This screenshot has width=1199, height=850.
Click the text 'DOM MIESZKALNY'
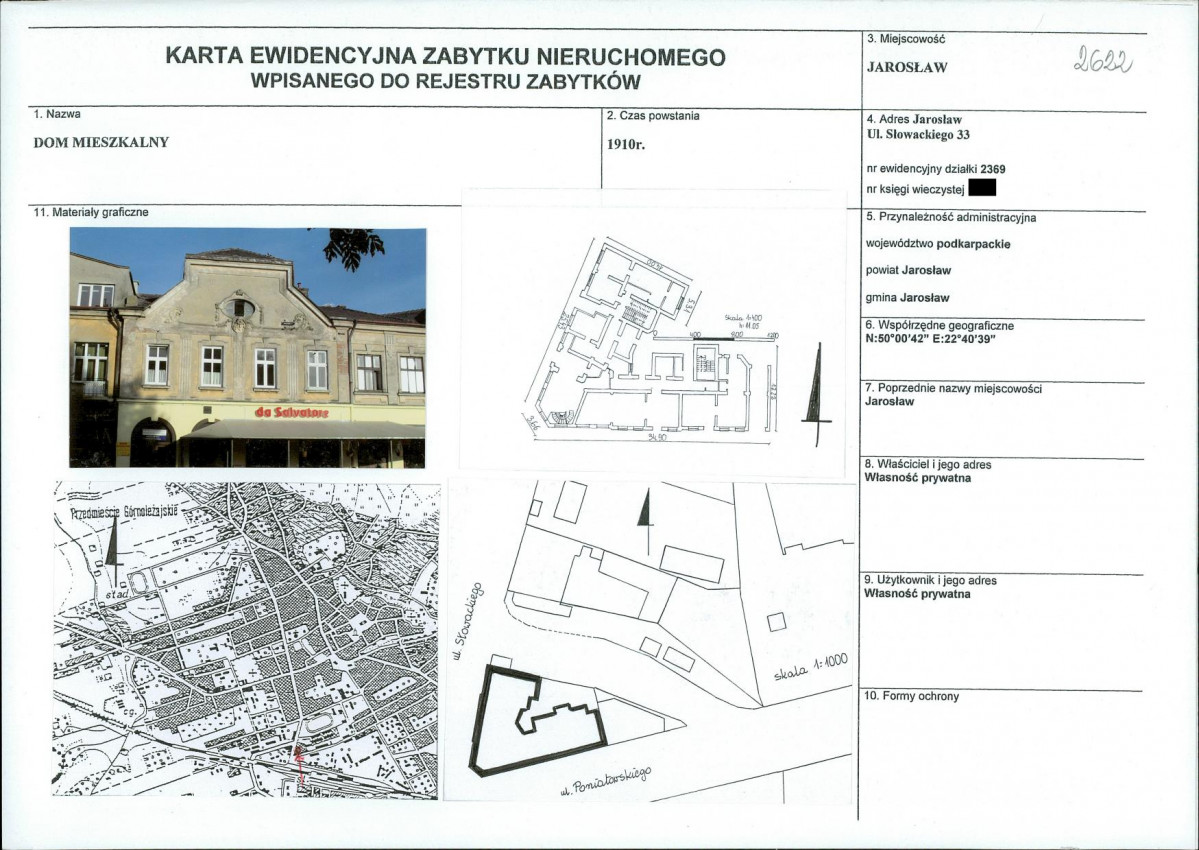(x=101, y=142)
